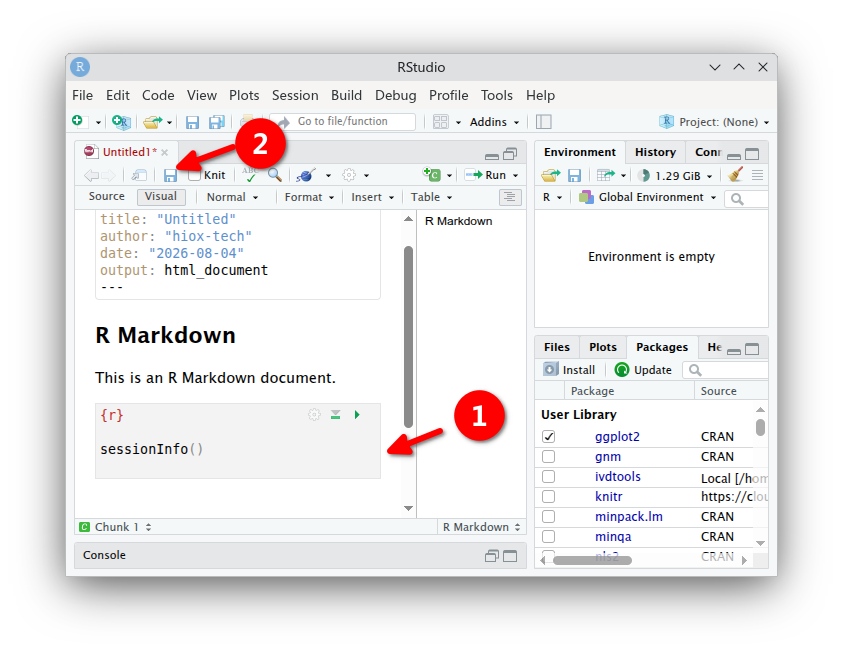The width and height of the screenshot is (843, 654).
Task: Toggle the document outline icon
Action: tap(510, 197)
